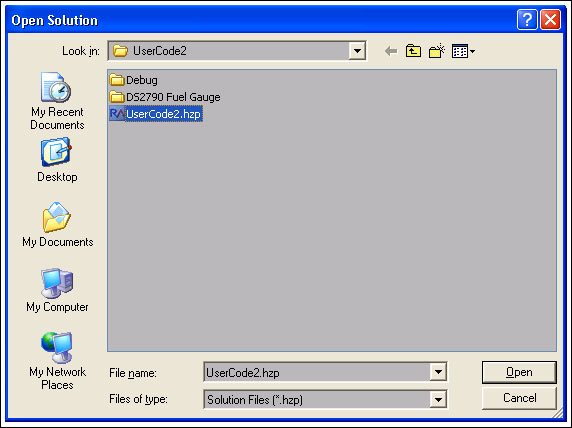Browse My Network Places
The image size is (572, 428).
coord(57,361)
